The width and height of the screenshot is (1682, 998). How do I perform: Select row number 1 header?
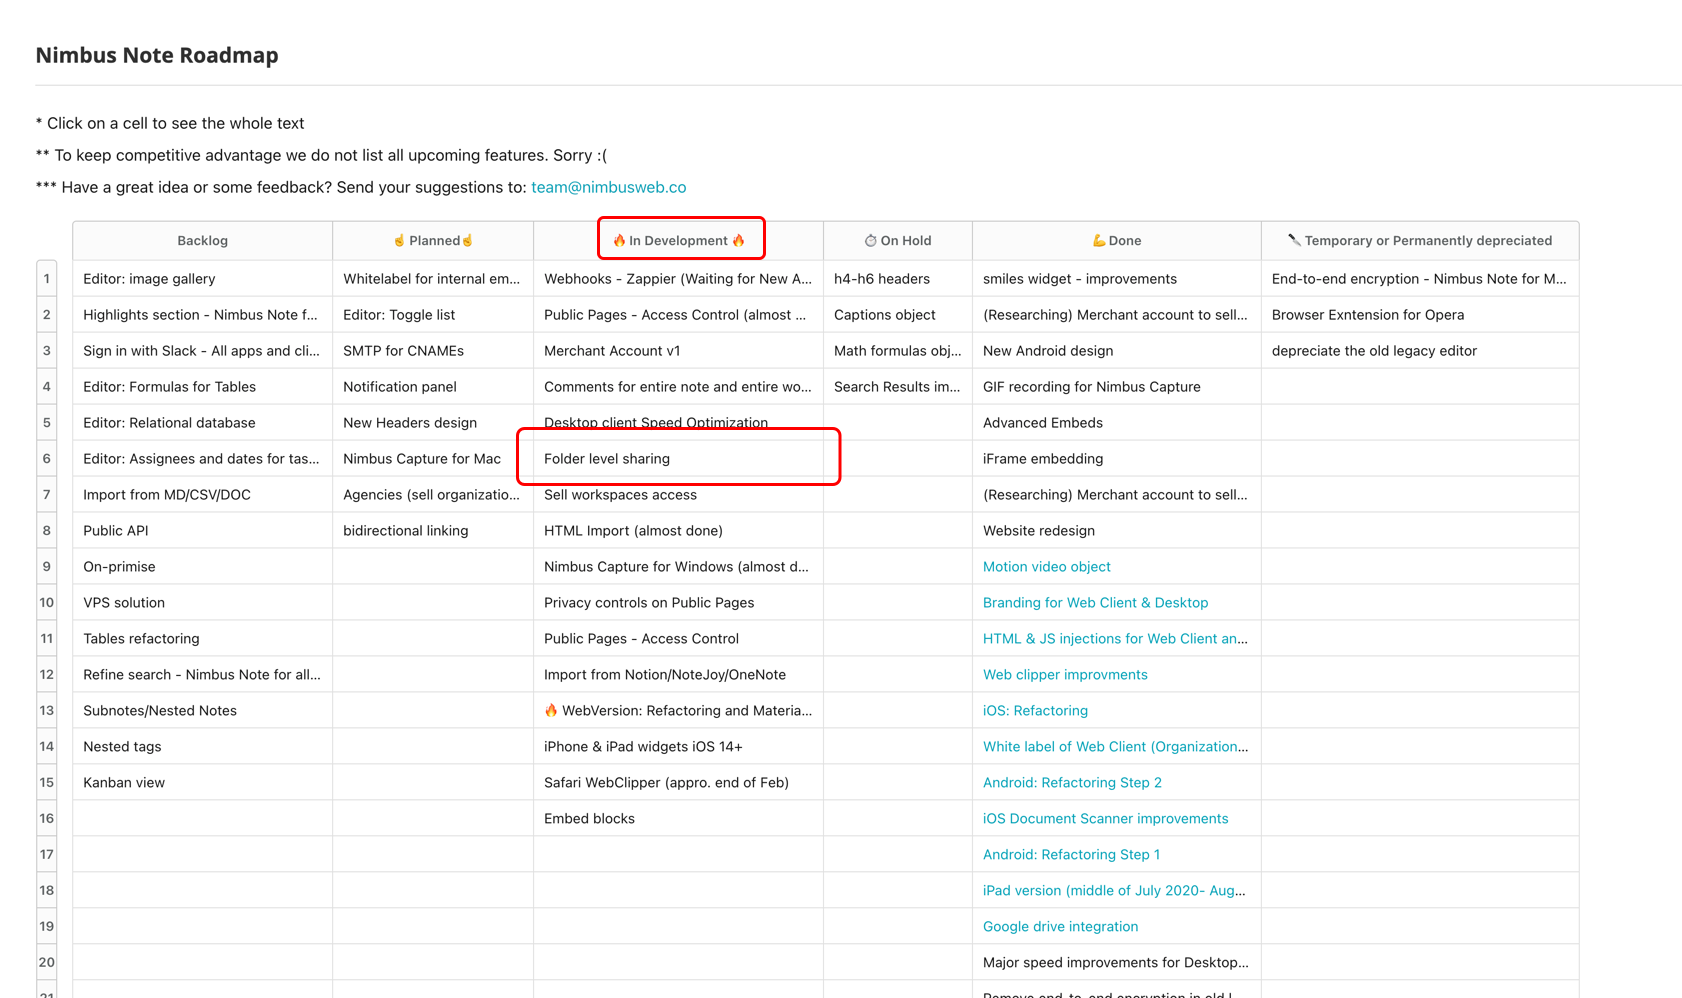47,279
